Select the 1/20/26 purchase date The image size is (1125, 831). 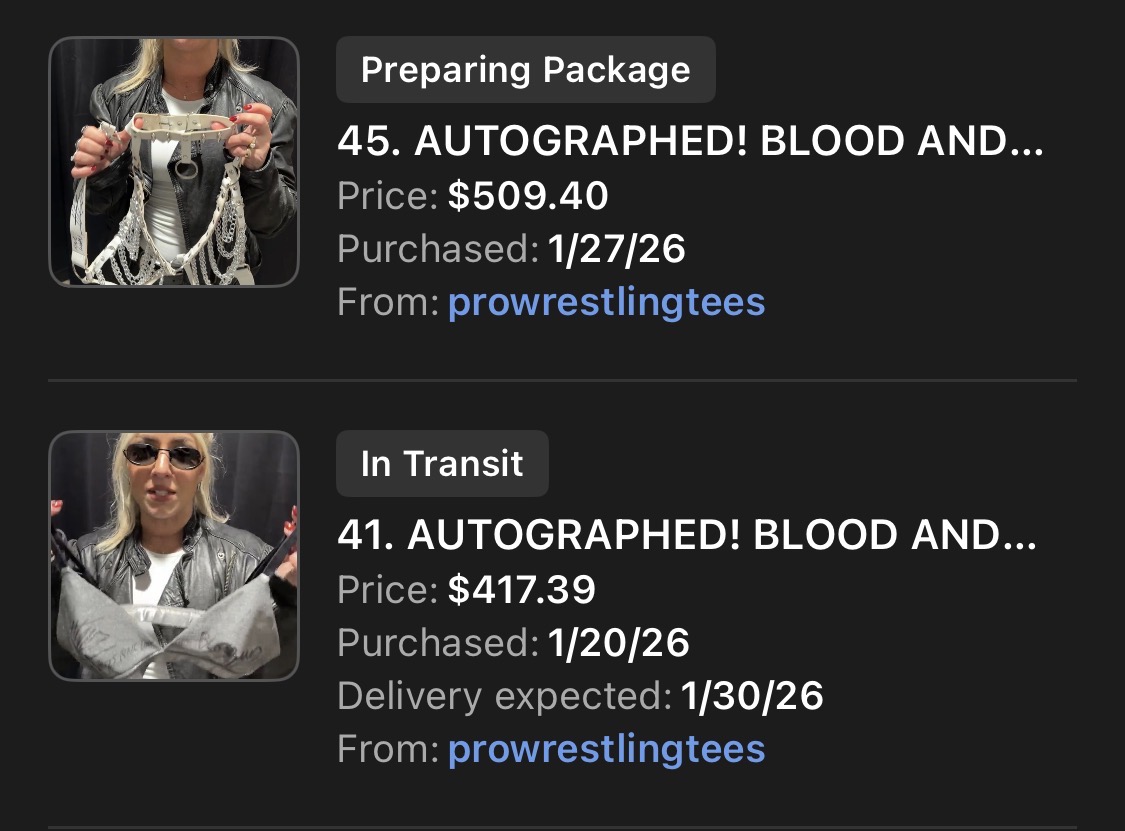point(618,643)
